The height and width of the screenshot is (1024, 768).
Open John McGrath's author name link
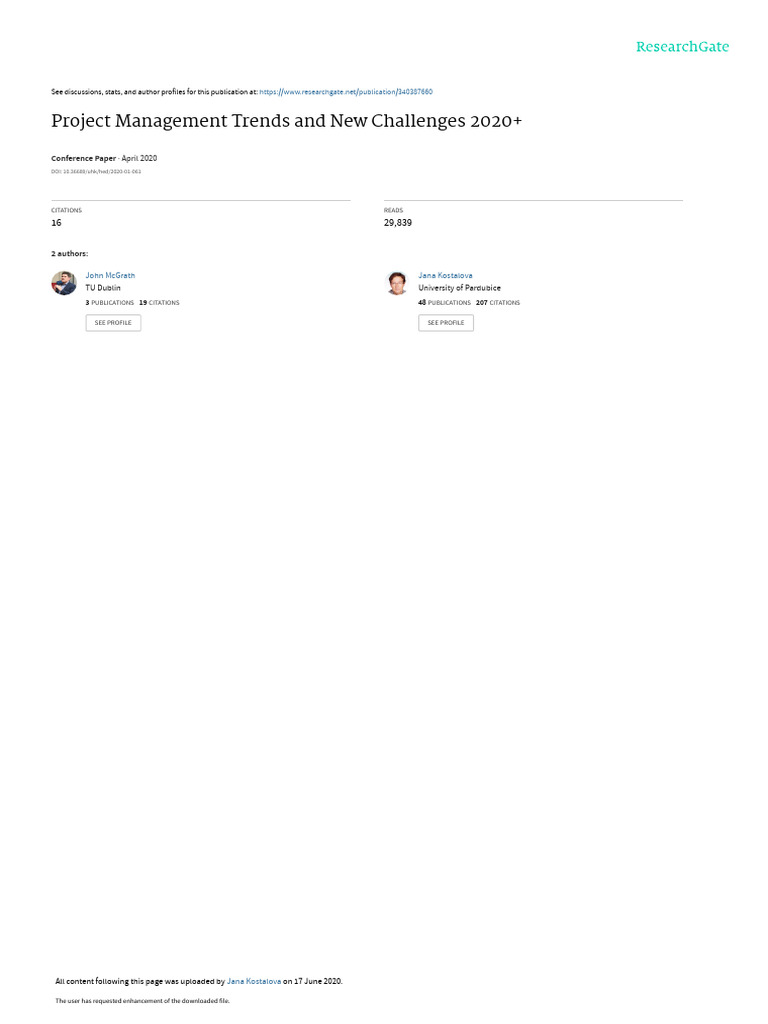pos(110,276)
